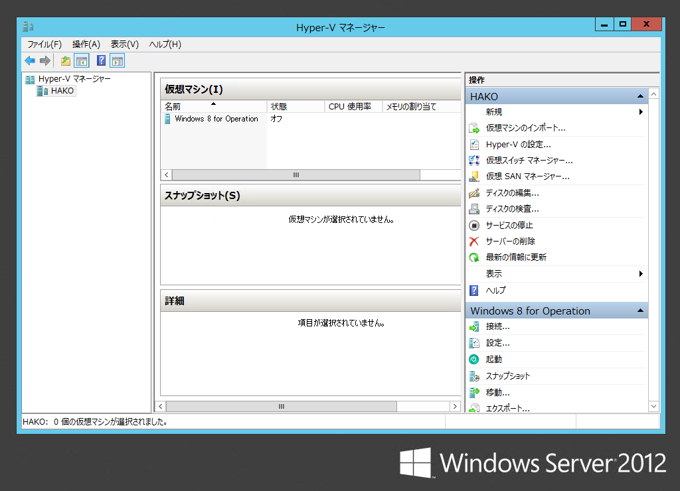
Task: Sort by the 名前 column header
Action: [x=213, y=106]
